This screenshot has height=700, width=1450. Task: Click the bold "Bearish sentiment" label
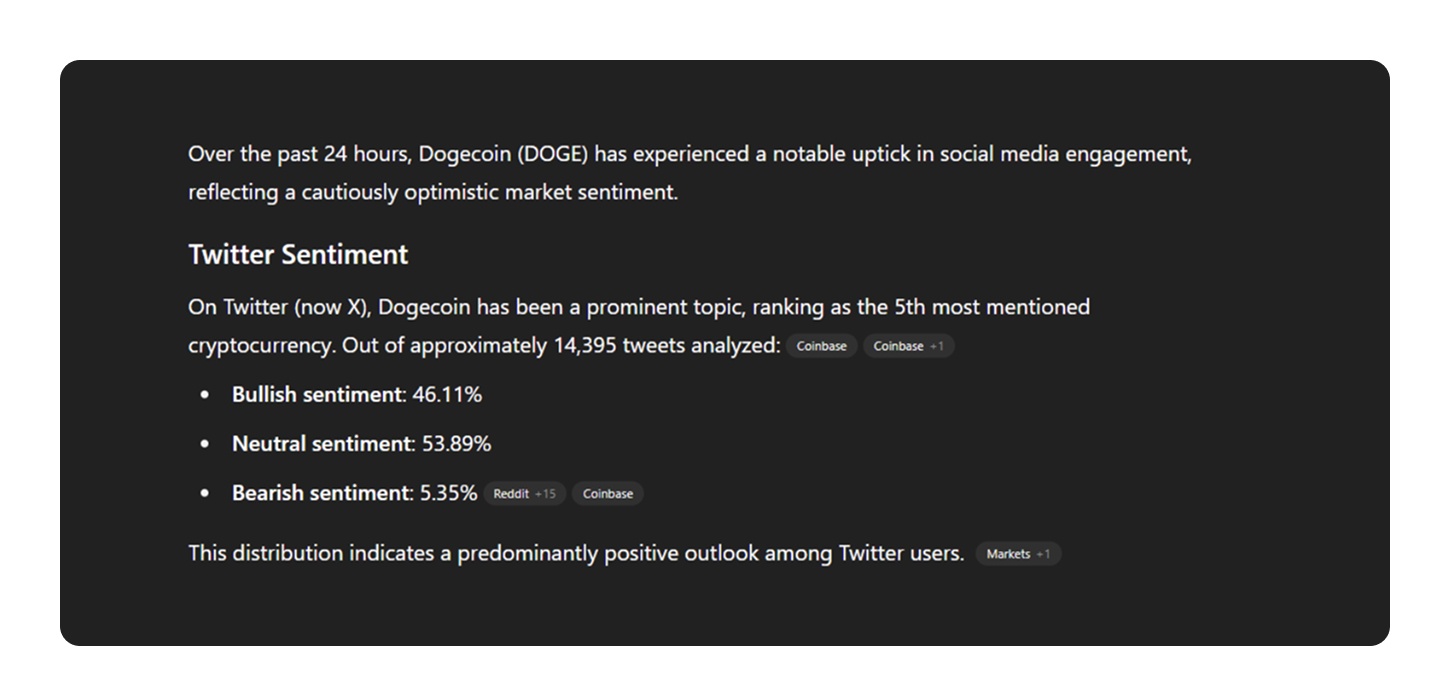click(322, 493)
